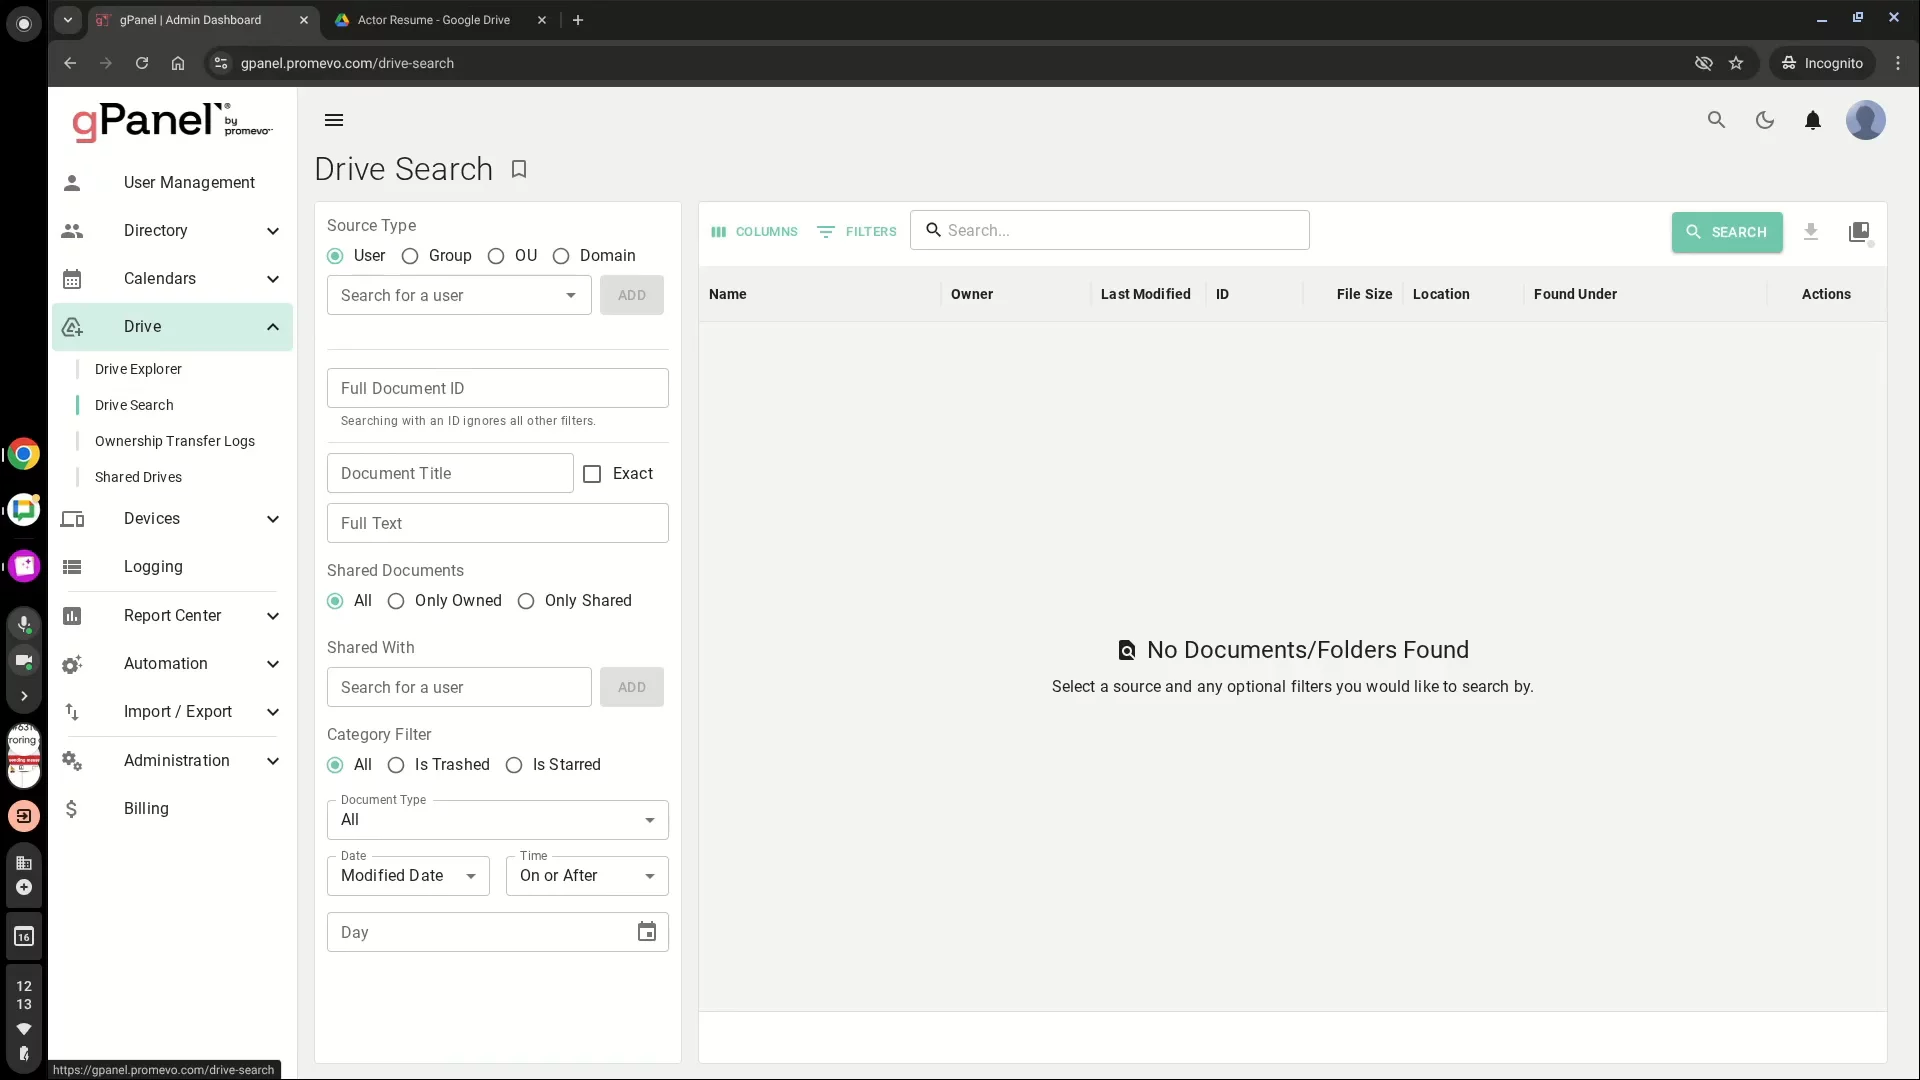
Task: Click the Full Document ID field
Action: point(497,388)
